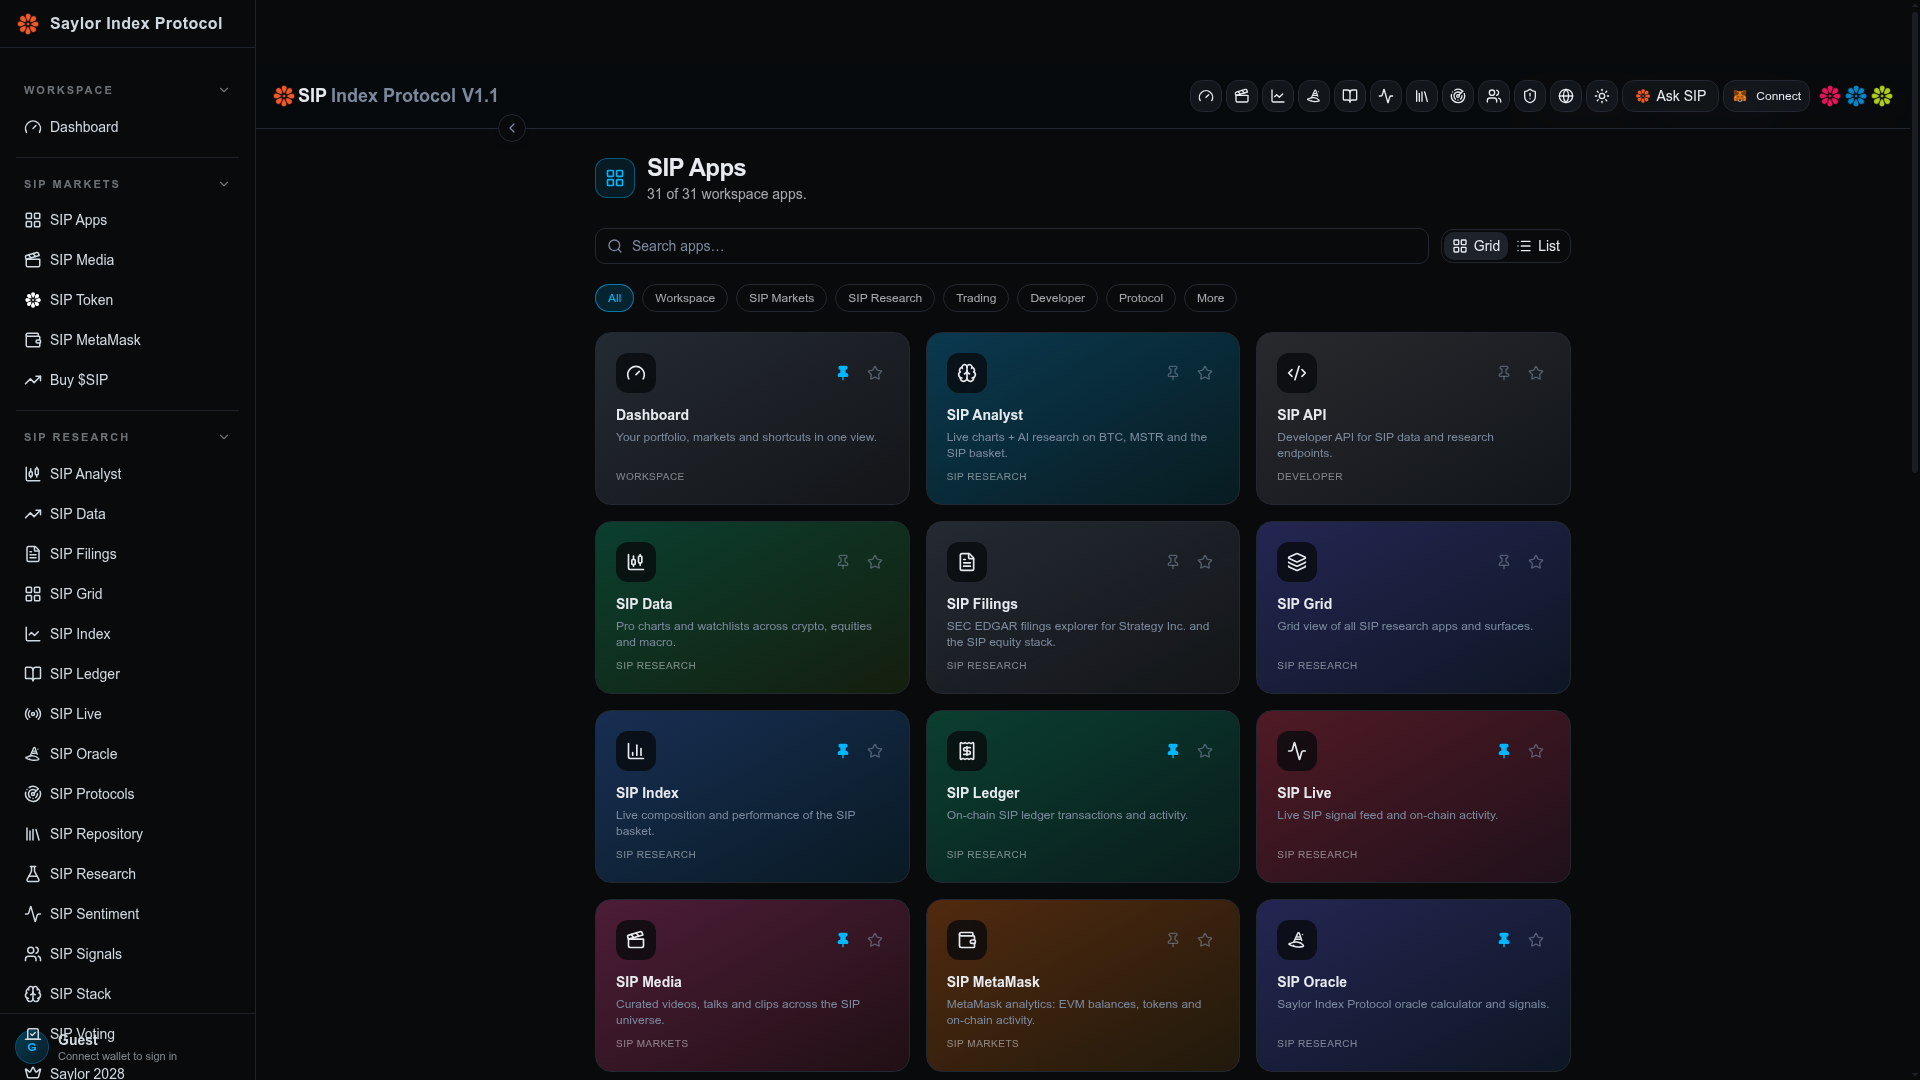Click the SIP Sentiment pulse icon in sidebar

(x=33, y=914)
